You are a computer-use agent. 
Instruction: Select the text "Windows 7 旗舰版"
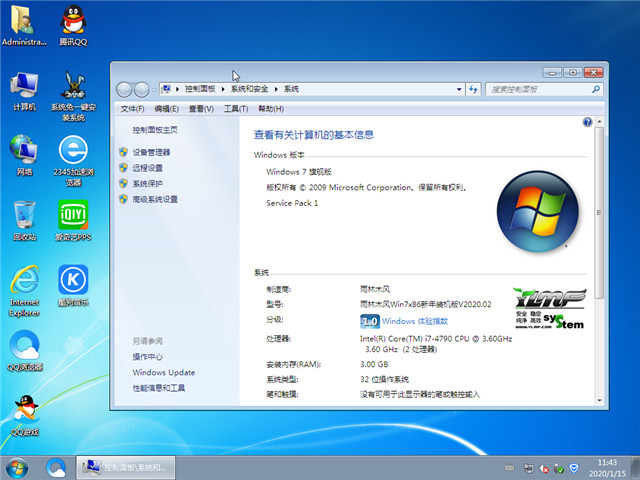pos(299,172)
